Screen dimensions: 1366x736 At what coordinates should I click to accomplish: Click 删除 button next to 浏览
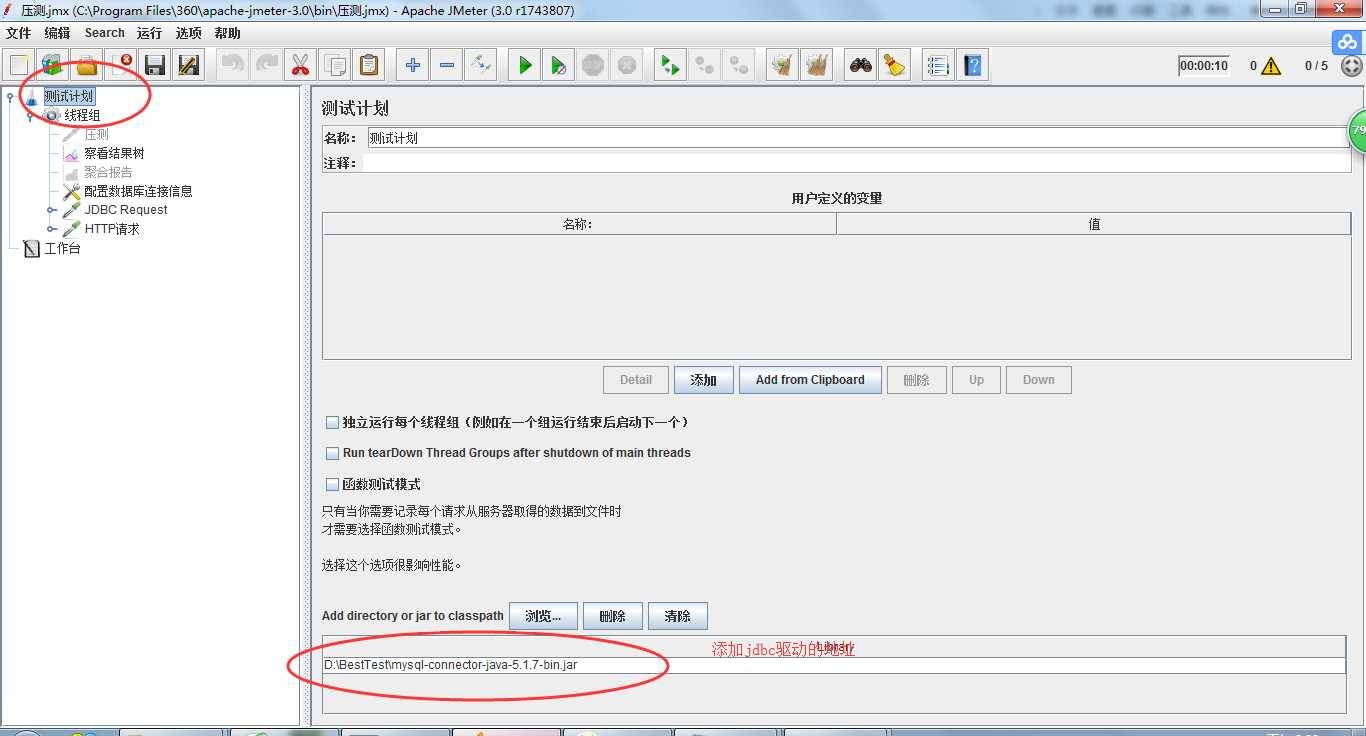[x=612, y=616]
